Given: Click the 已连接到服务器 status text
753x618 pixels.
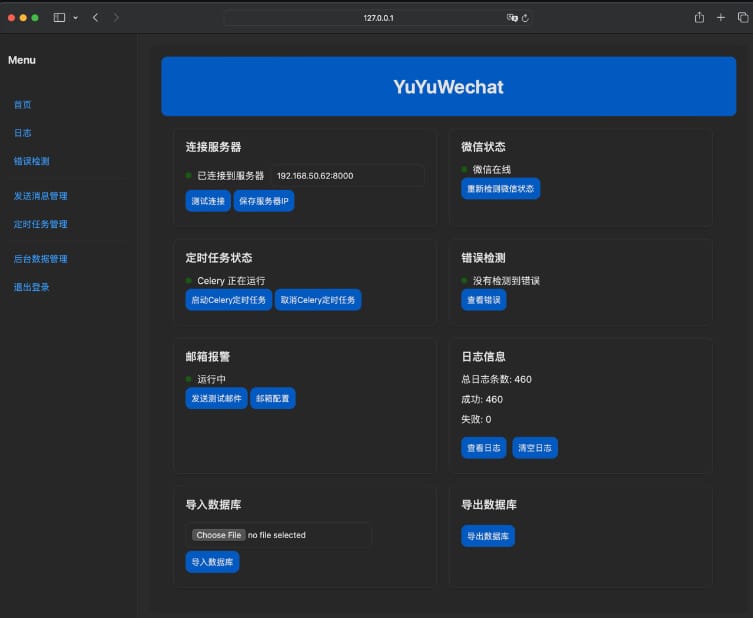Looking at the screenshot, I should click(231, 176).
